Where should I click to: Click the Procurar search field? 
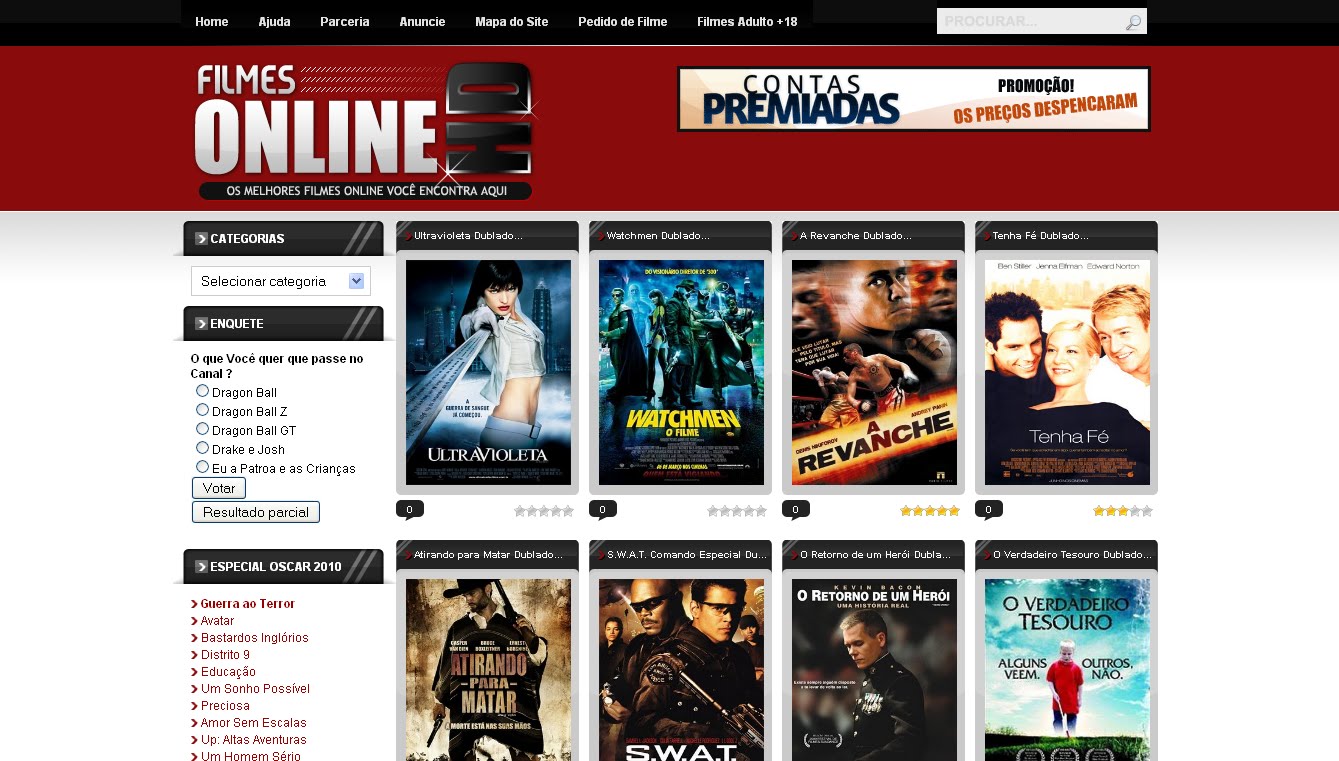[1030, 21]
